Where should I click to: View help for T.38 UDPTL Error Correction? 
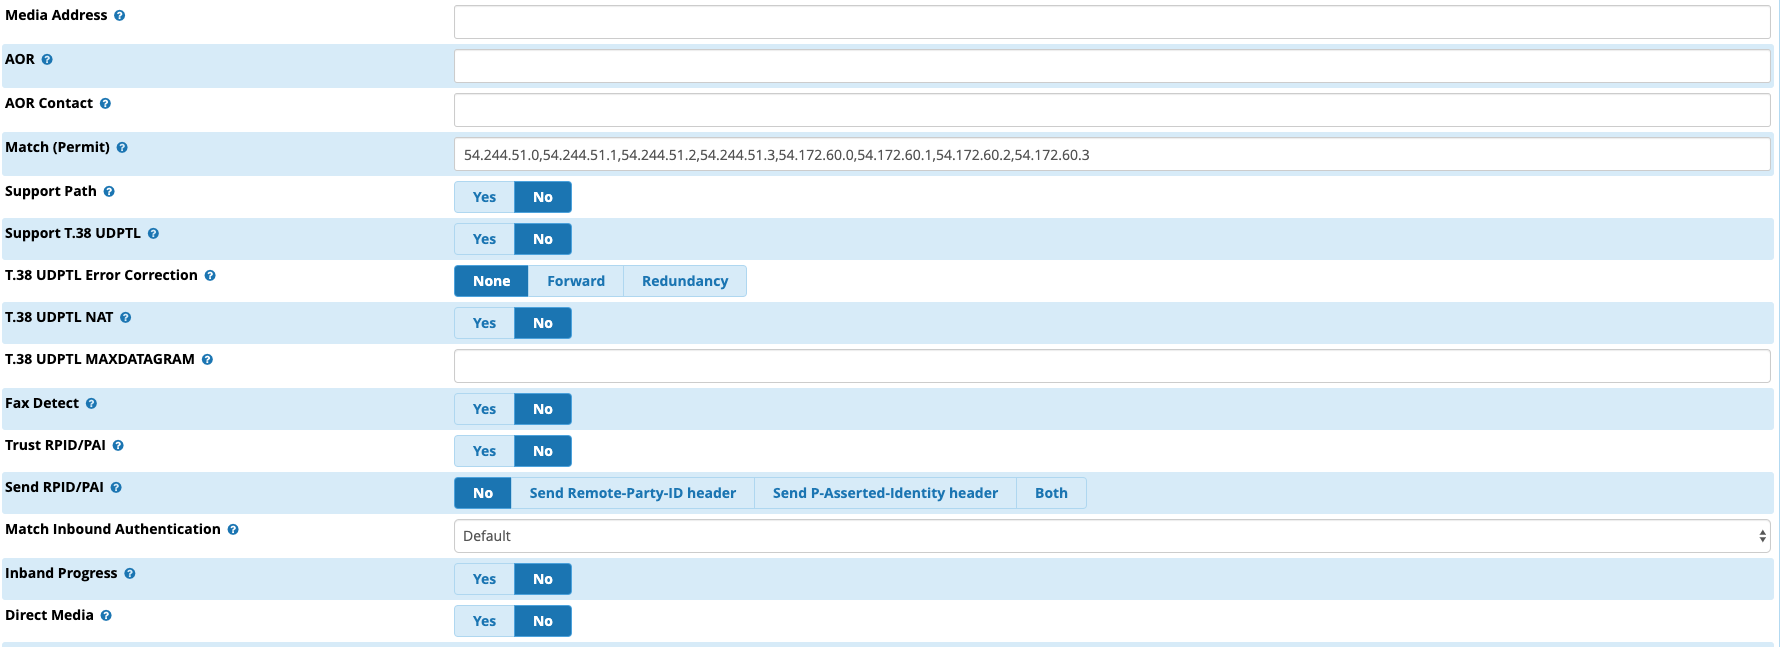pyautogui.click(x=210, y=276)
